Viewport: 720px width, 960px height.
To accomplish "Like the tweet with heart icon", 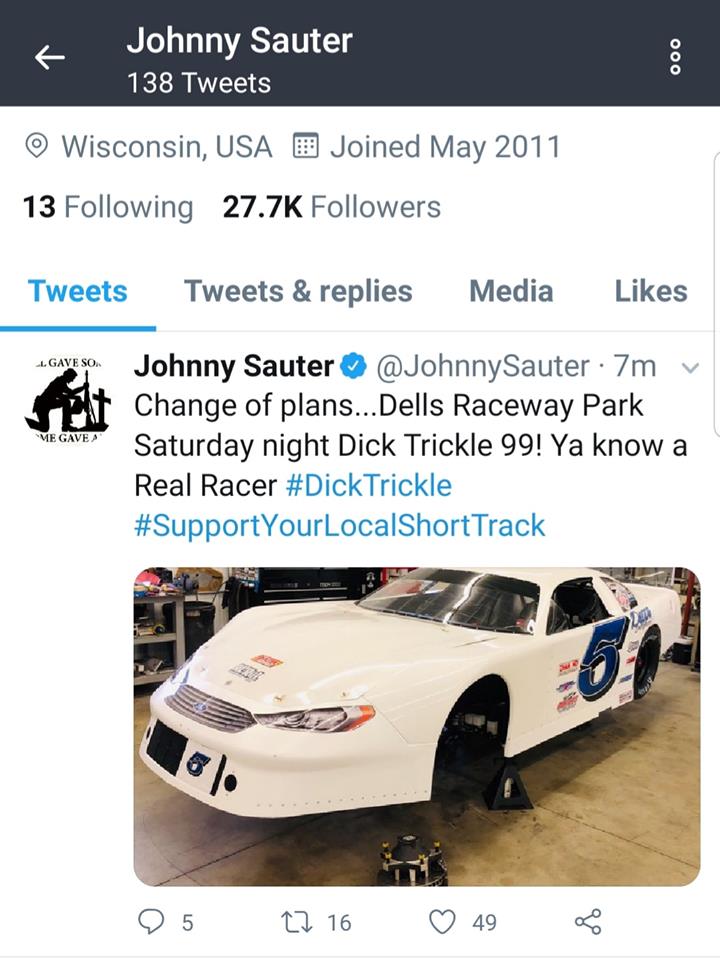I will click(x=442, y=921).
